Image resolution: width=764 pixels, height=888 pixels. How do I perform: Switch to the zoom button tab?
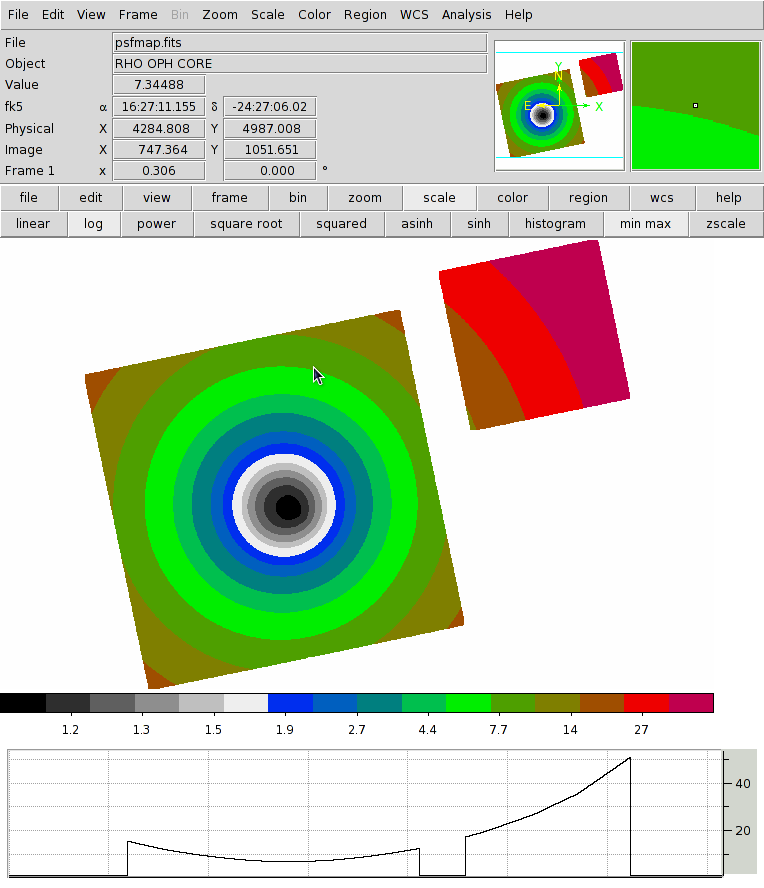click(x=365, y=198)
